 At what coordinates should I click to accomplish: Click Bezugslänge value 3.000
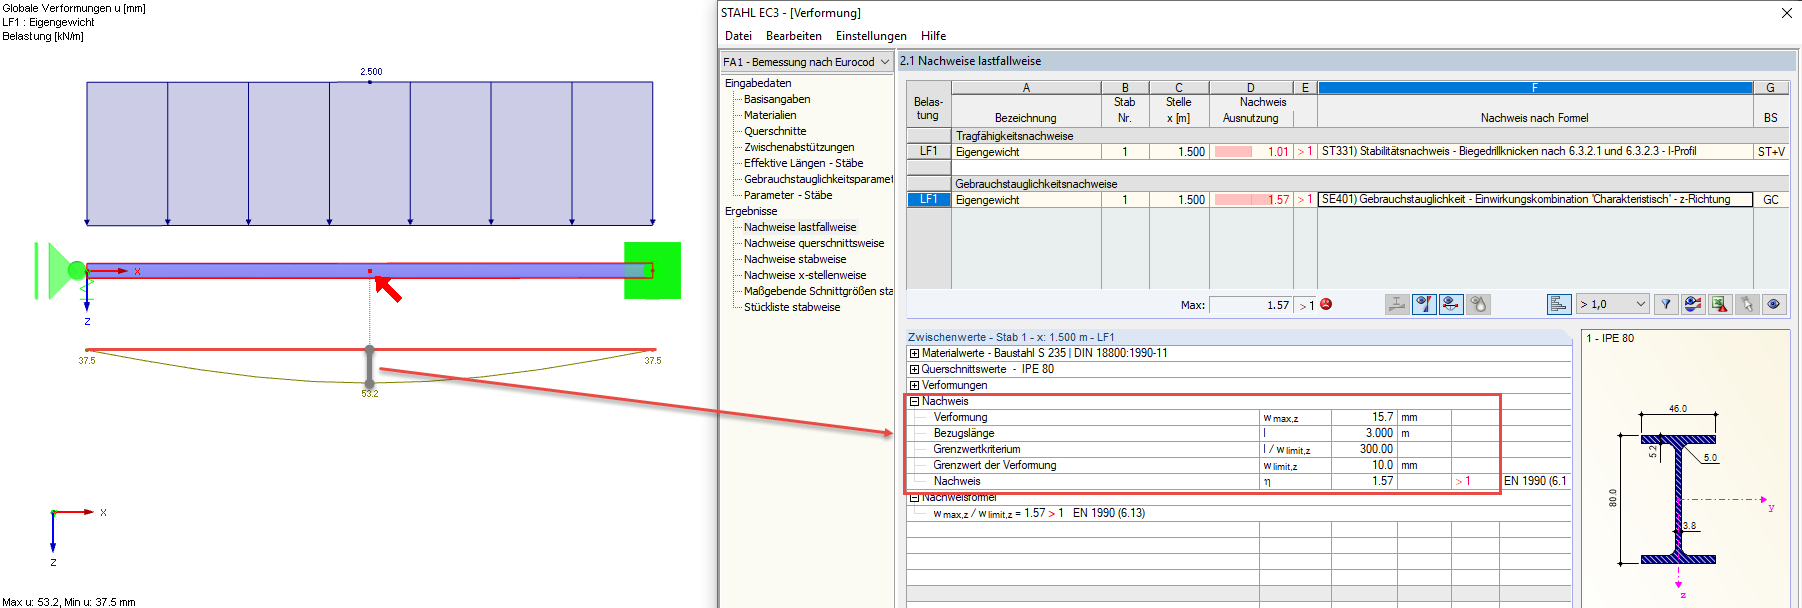(1364, 433)
